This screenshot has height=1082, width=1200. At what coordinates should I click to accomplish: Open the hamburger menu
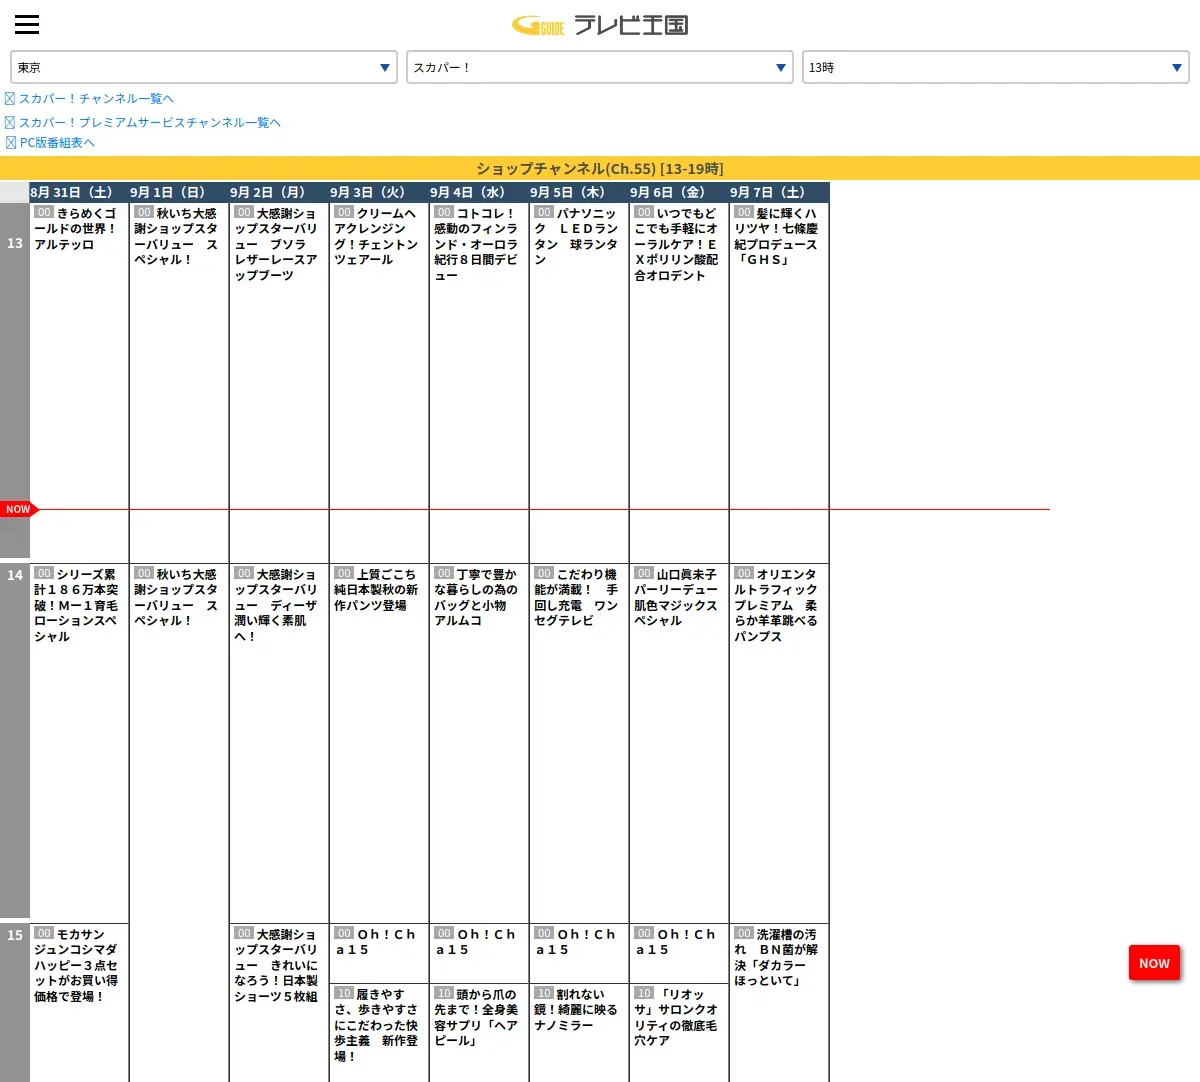(27, 25)
